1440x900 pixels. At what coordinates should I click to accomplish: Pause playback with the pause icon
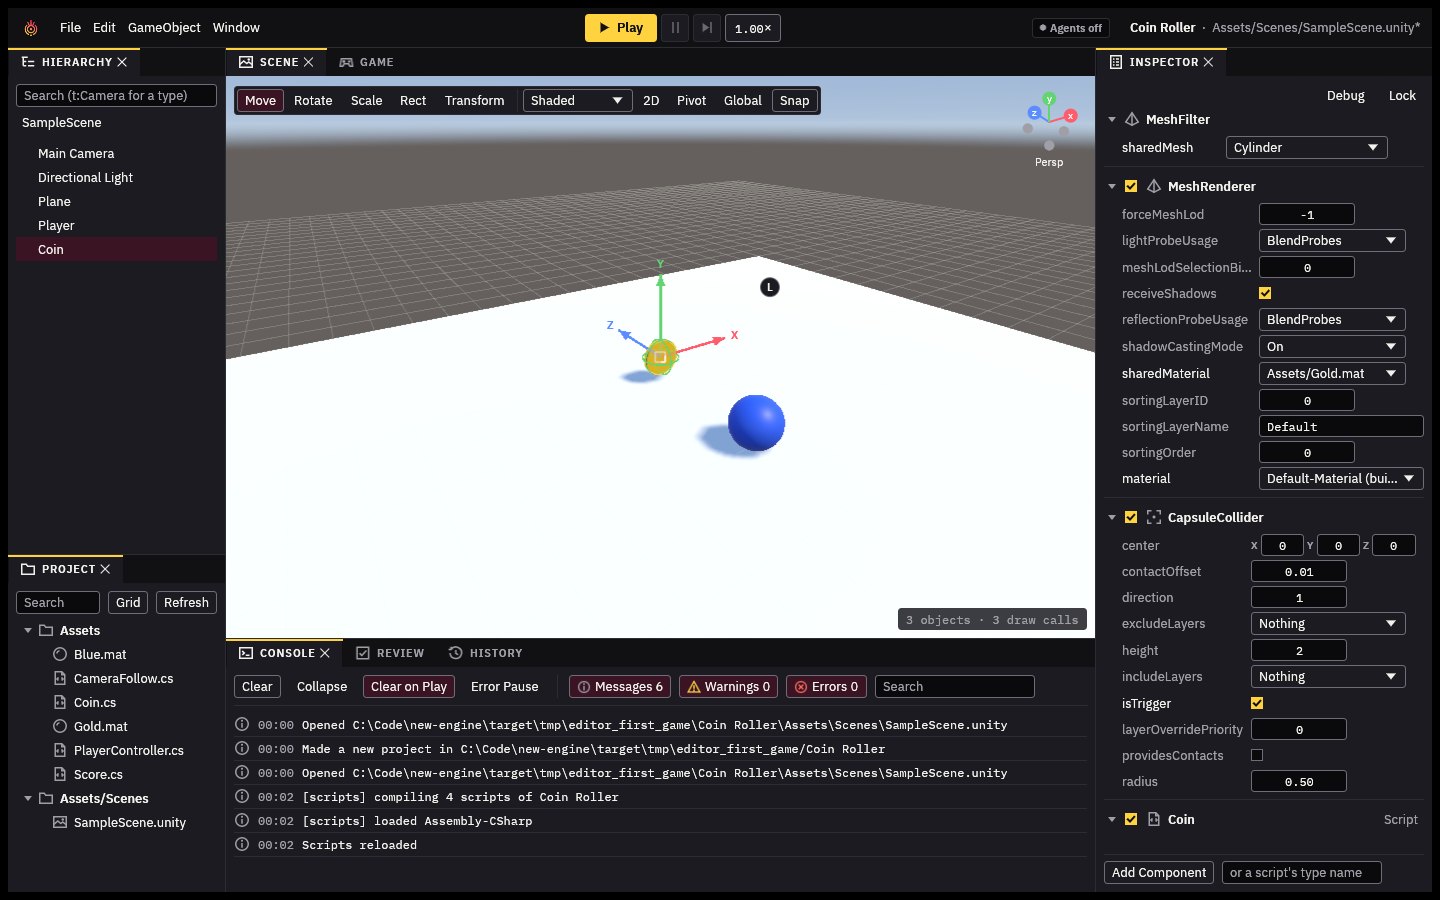(x=675, y=28)
